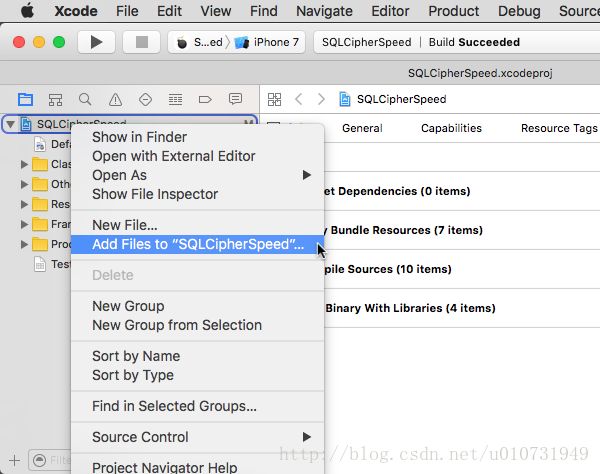
Task: Show the Issue navigator warning icon
Action: pos(115,99)
